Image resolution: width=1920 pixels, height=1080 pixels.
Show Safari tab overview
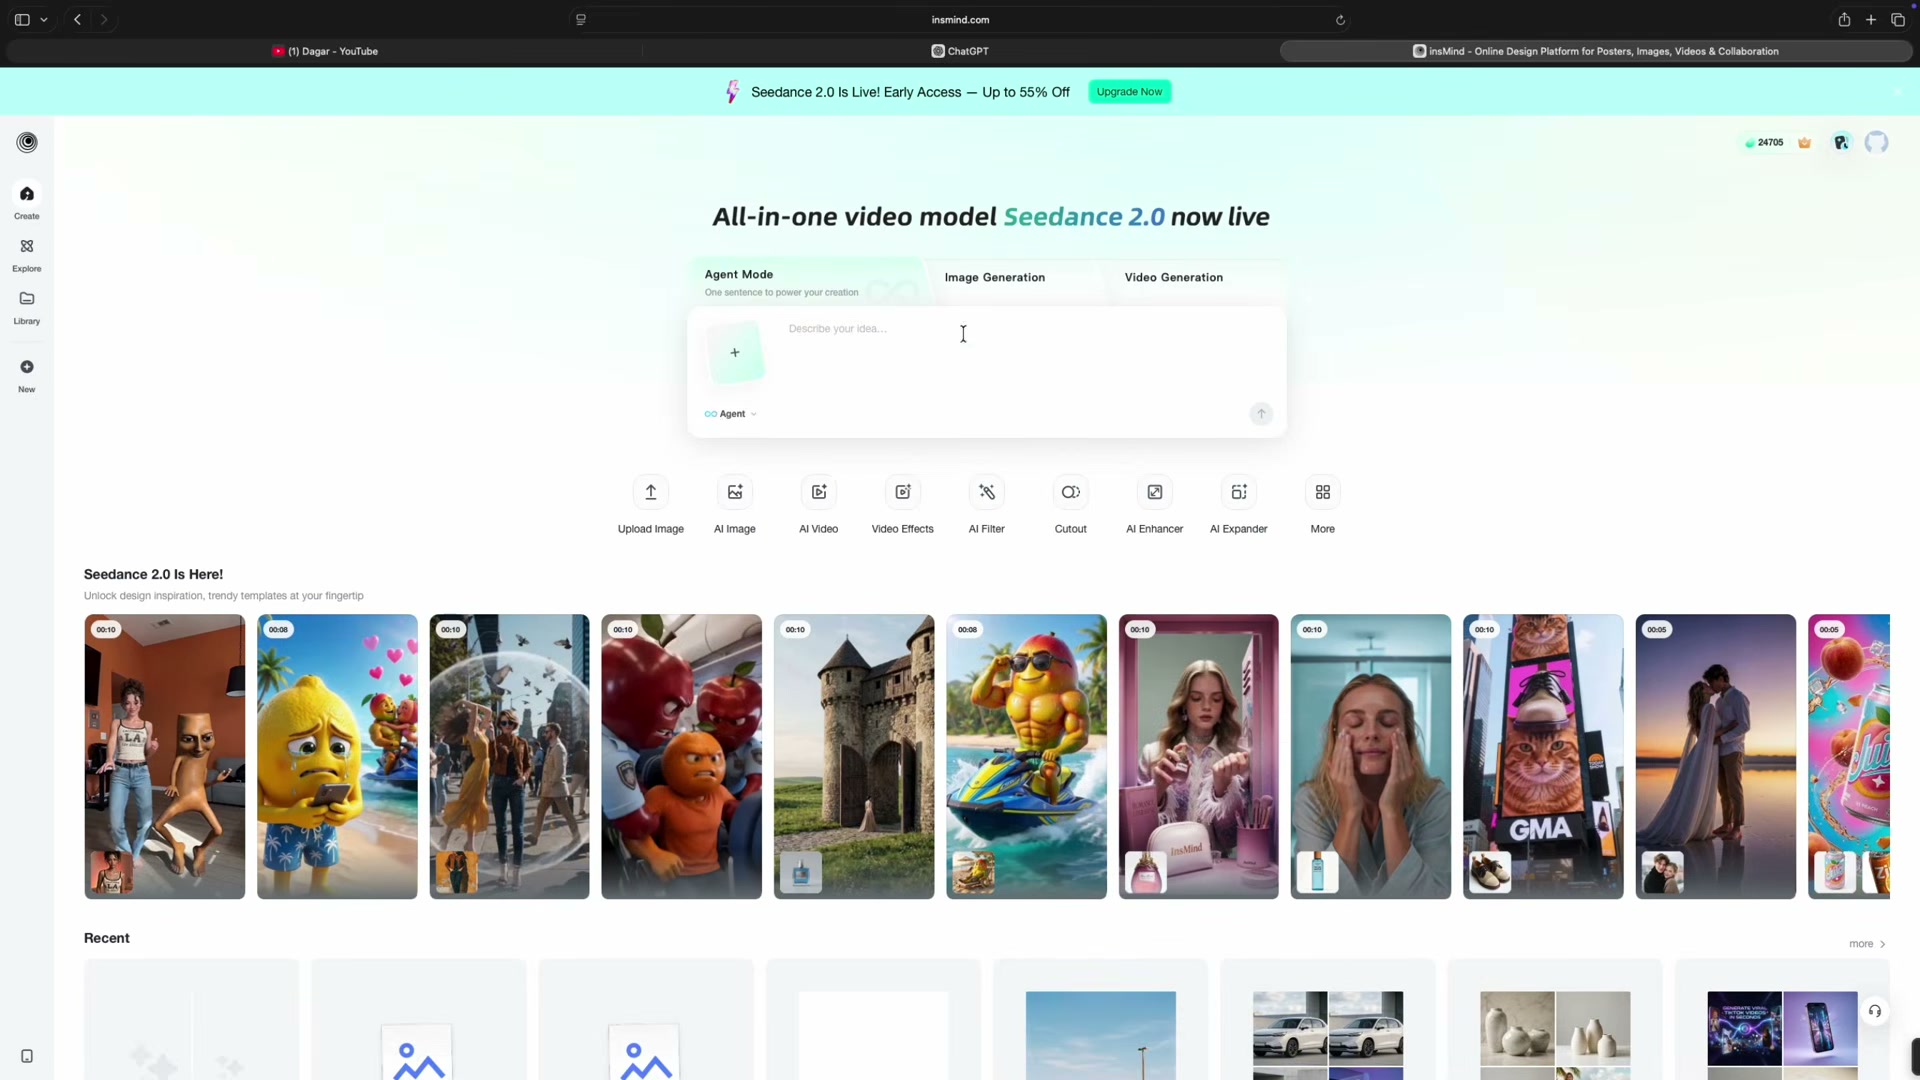(1898, 20)
